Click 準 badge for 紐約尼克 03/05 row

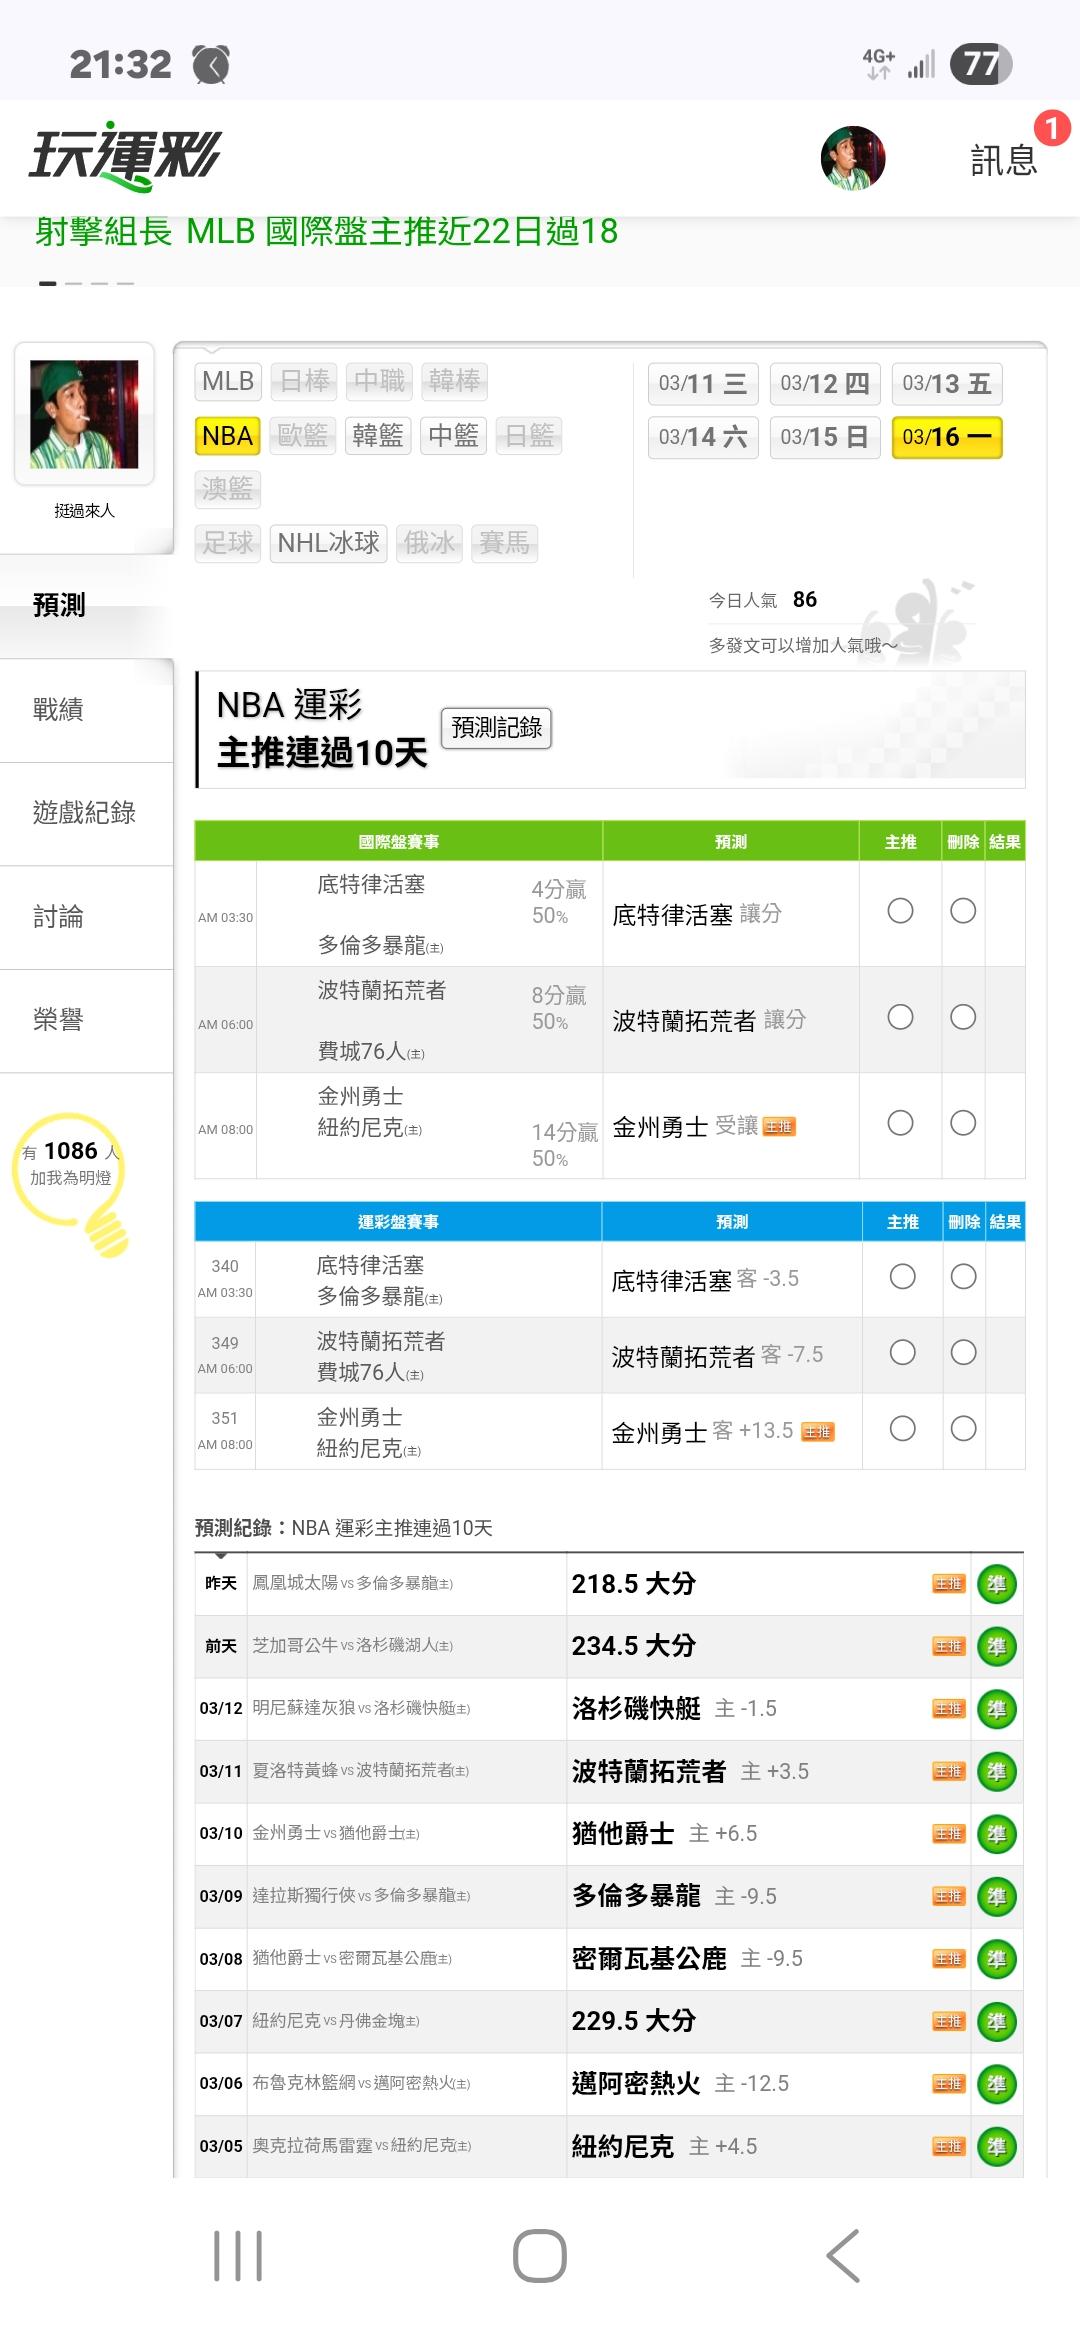point(997,2146)
